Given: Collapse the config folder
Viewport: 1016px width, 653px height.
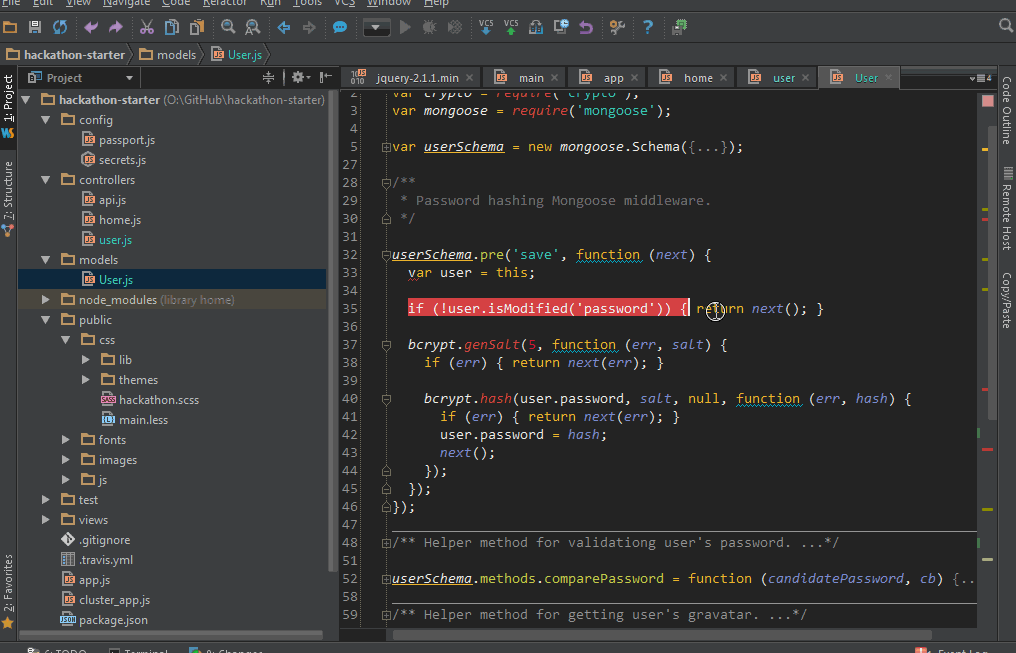Looking at the screenshot, I should [46, 120].
